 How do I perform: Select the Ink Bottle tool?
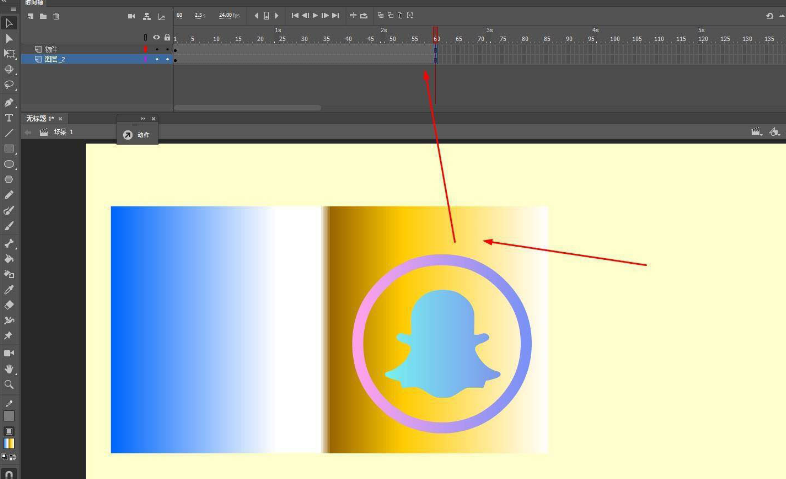(x=9, y=274)
